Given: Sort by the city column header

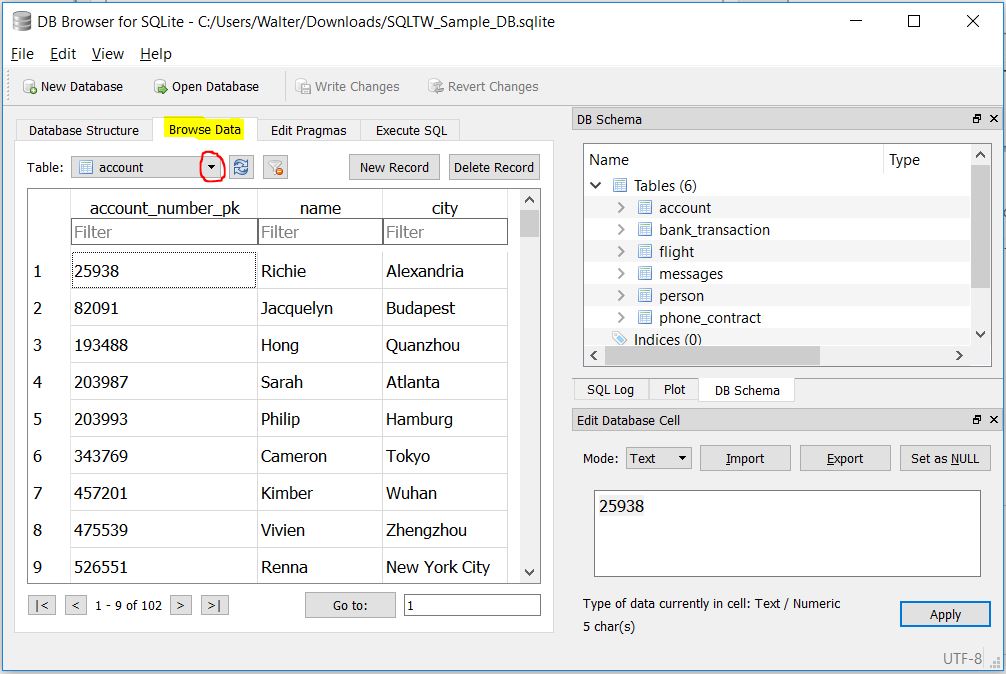Looking at the screenshot, I should (445, 208).
